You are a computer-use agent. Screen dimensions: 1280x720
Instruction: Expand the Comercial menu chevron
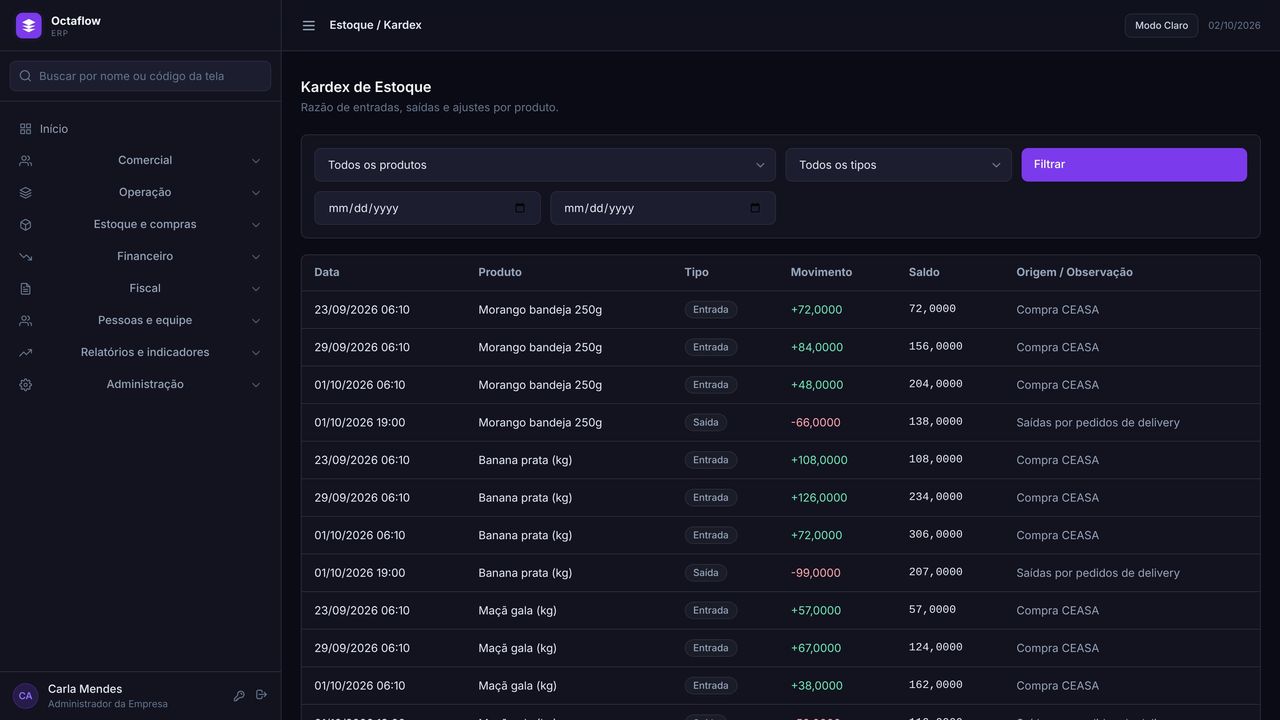(256, 161)
